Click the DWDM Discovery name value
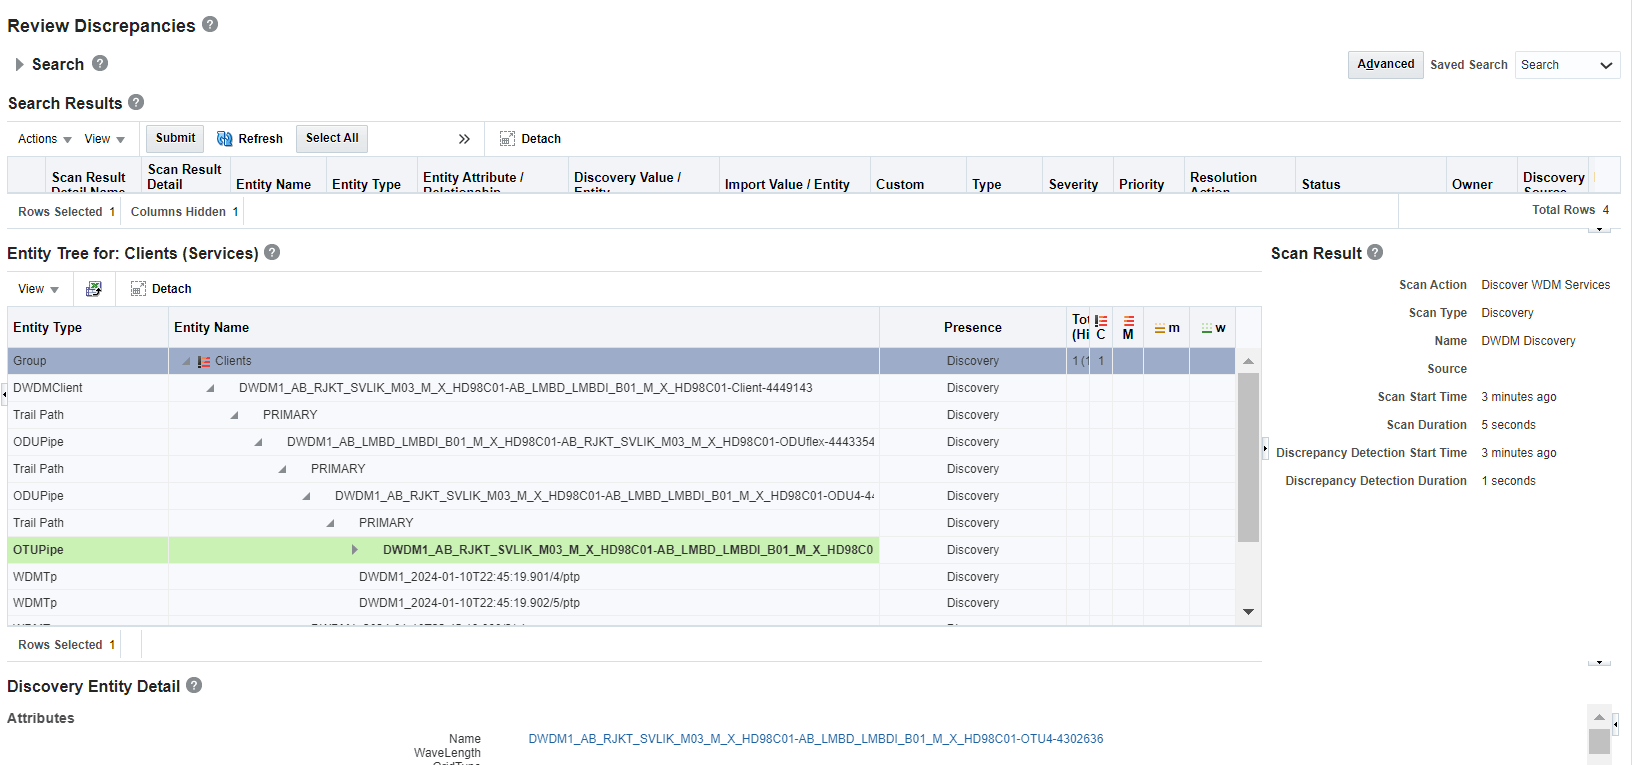The width and height of the screenshot is (1632, 765). (x=1528, y=341)
